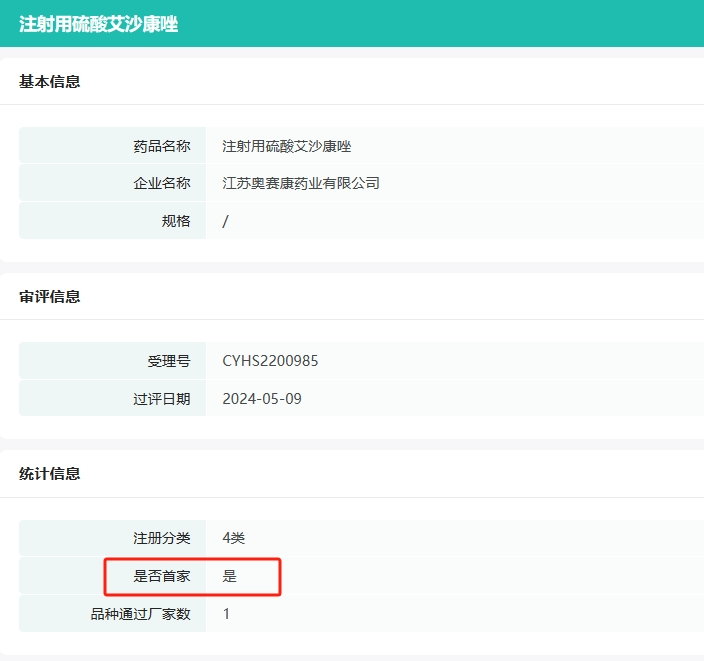Click the 统计信息 section header
This screenshot has width=704, height=661.
coord(50,474)
